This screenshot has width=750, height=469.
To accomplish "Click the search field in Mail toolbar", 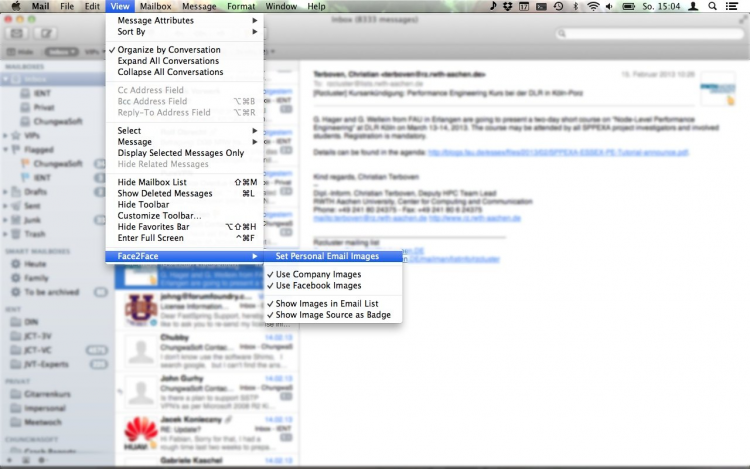I will point(650,33).
